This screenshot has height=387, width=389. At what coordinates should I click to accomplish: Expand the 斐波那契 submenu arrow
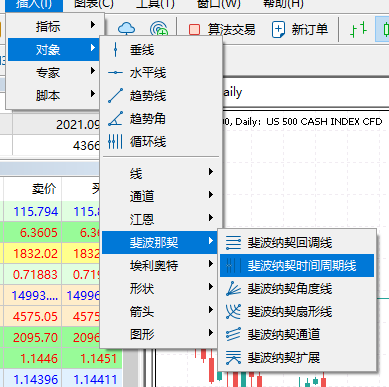pyautogui.click(x=211, y=241)
